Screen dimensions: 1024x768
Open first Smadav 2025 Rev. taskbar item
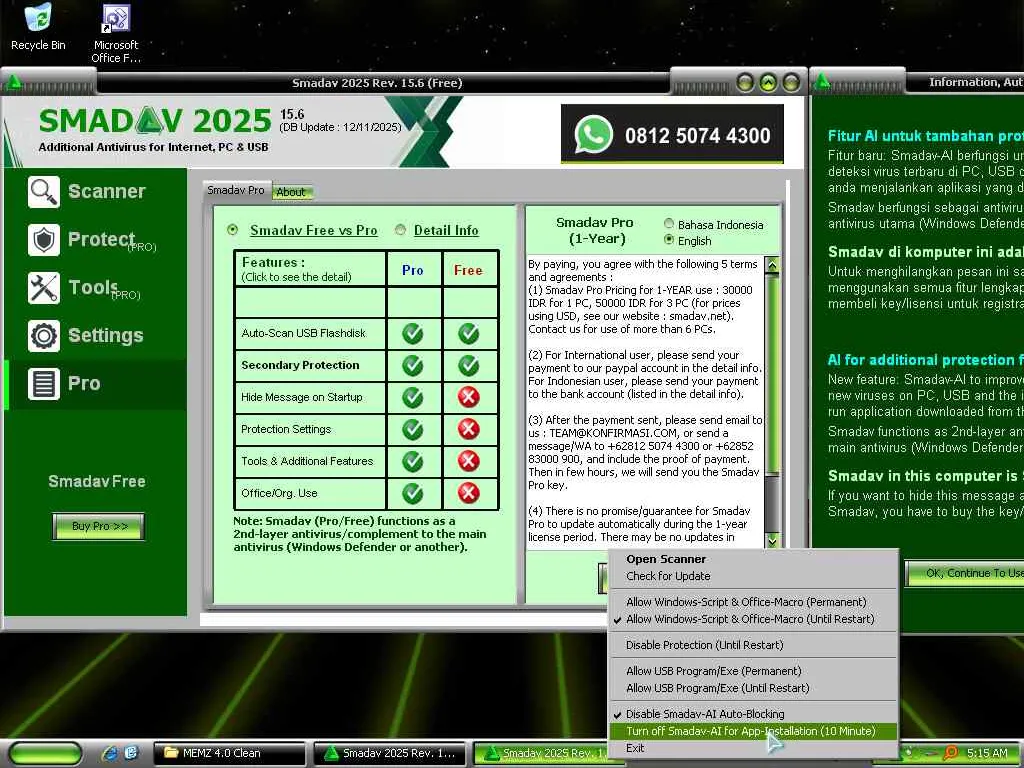(x=391, y=753)
